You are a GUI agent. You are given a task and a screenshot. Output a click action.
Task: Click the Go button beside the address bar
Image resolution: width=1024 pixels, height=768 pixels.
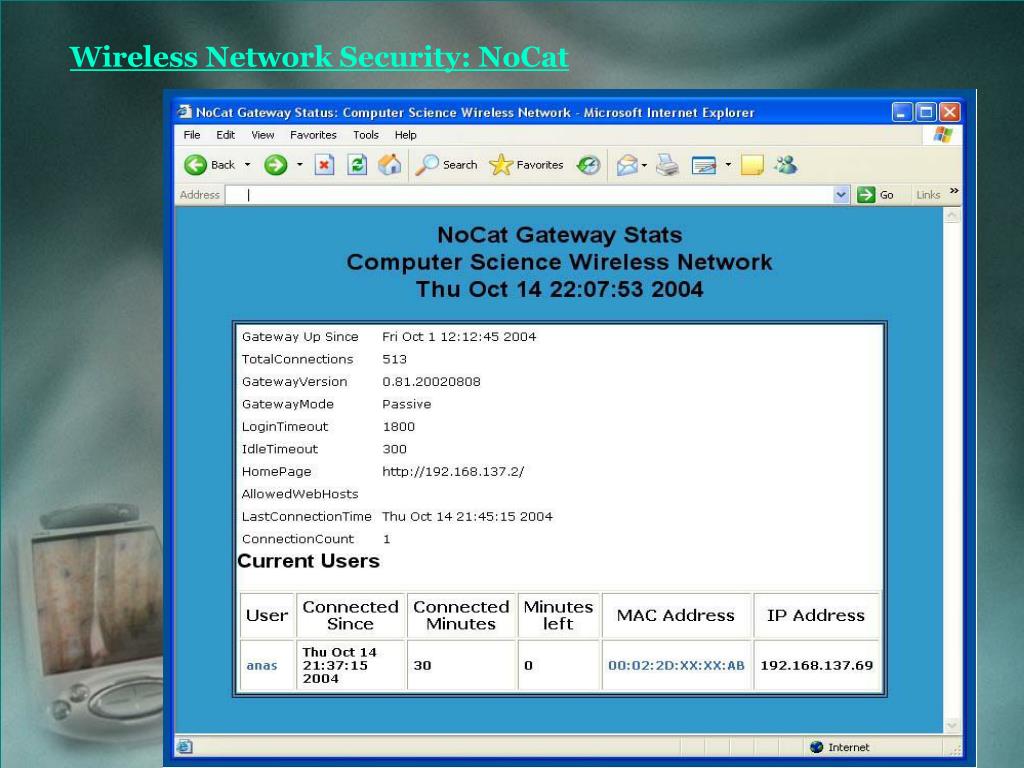876,195
